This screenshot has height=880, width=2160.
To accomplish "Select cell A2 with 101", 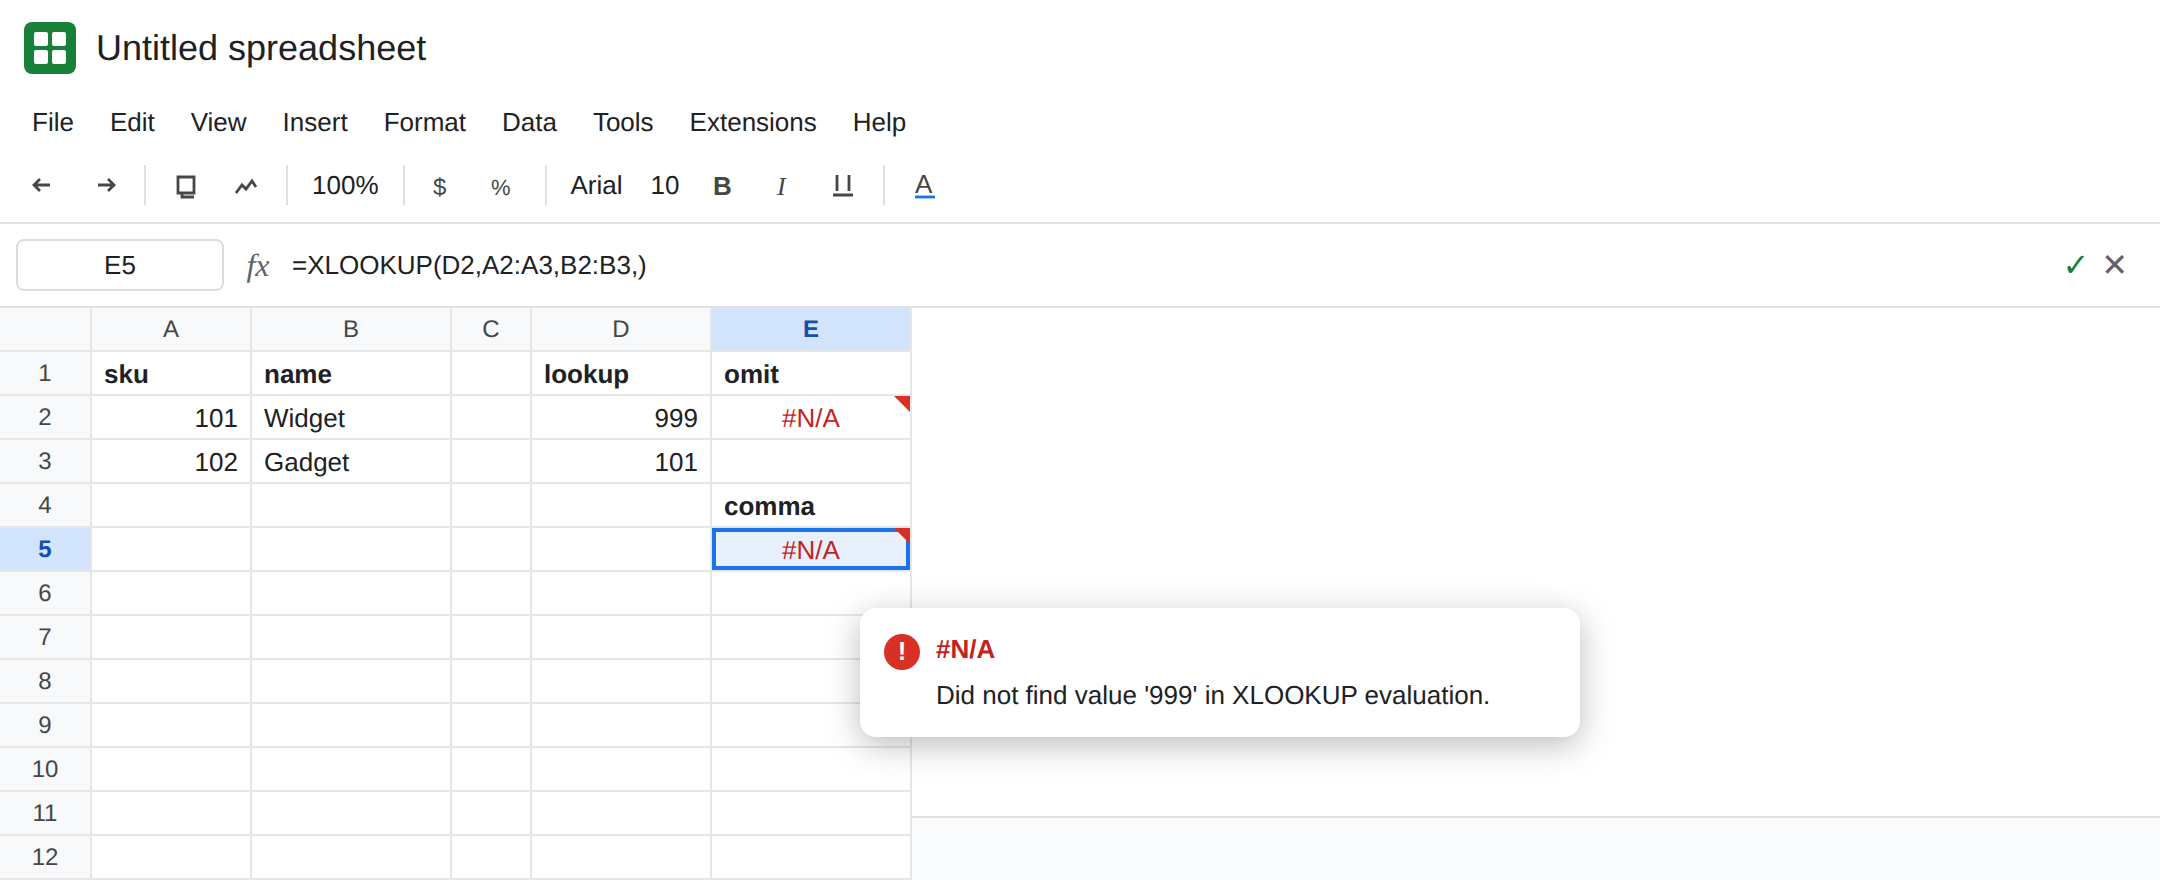I will (171, 417).
